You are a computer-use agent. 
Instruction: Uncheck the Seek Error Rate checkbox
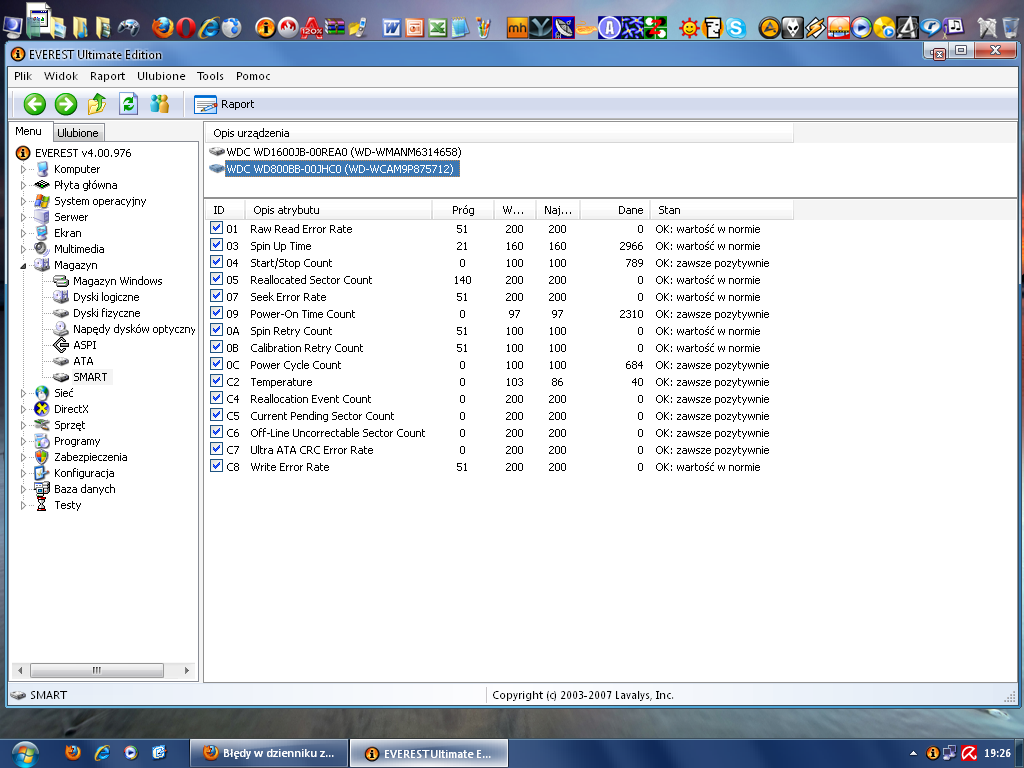(x=216, y=296)
